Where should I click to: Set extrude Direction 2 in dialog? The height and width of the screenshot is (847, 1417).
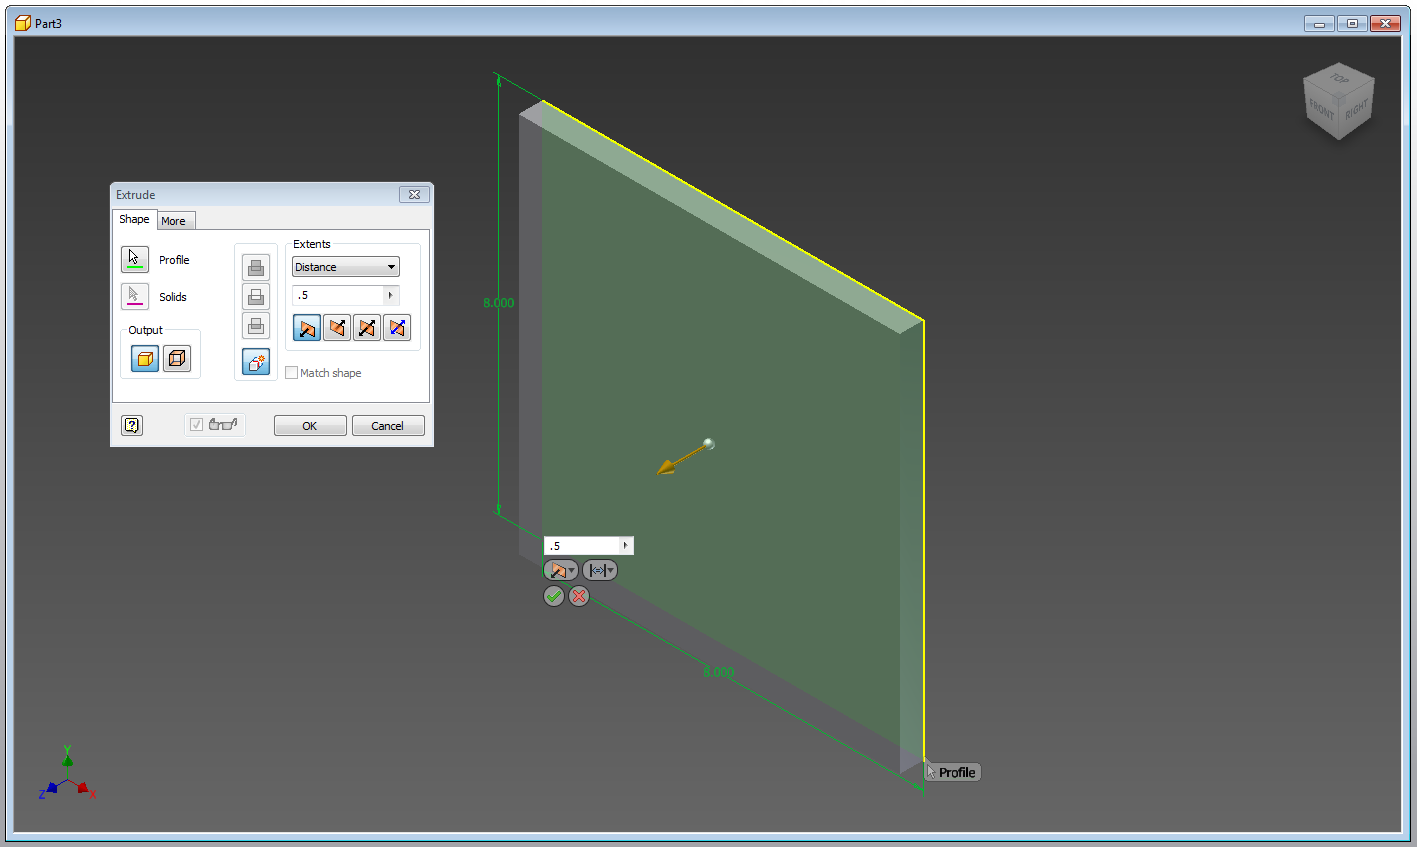coord(337,327)
